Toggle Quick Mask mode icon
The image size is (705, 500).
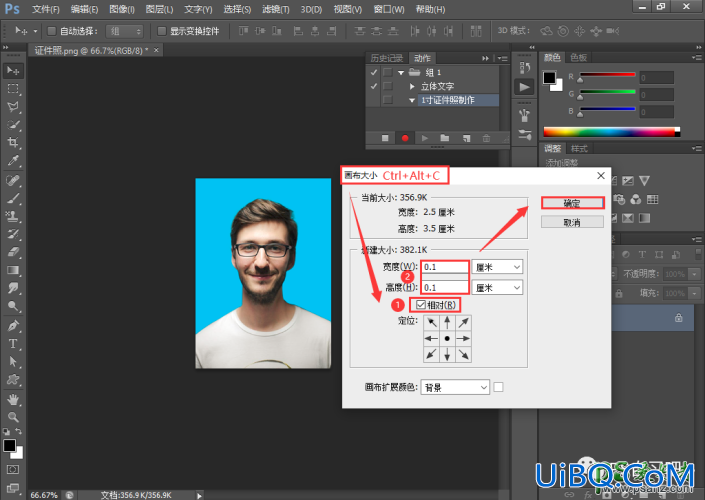pos(13,469)
